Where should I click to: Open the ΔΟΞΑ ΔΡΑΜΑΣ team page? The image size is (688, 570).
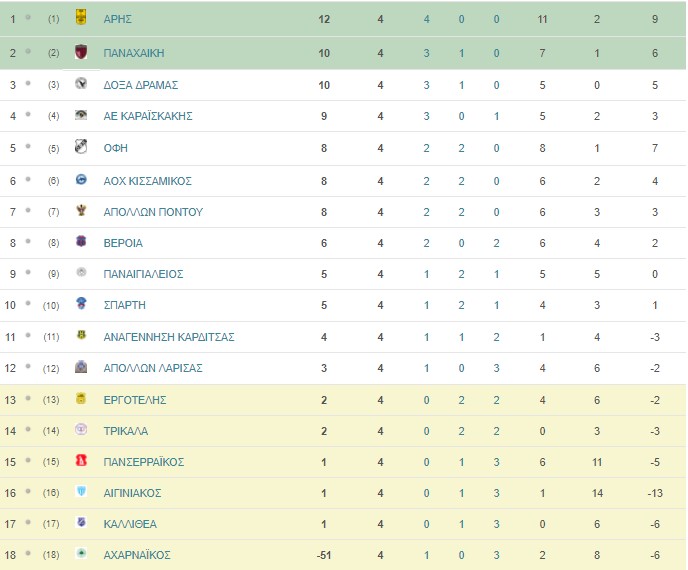coord(141,85)
